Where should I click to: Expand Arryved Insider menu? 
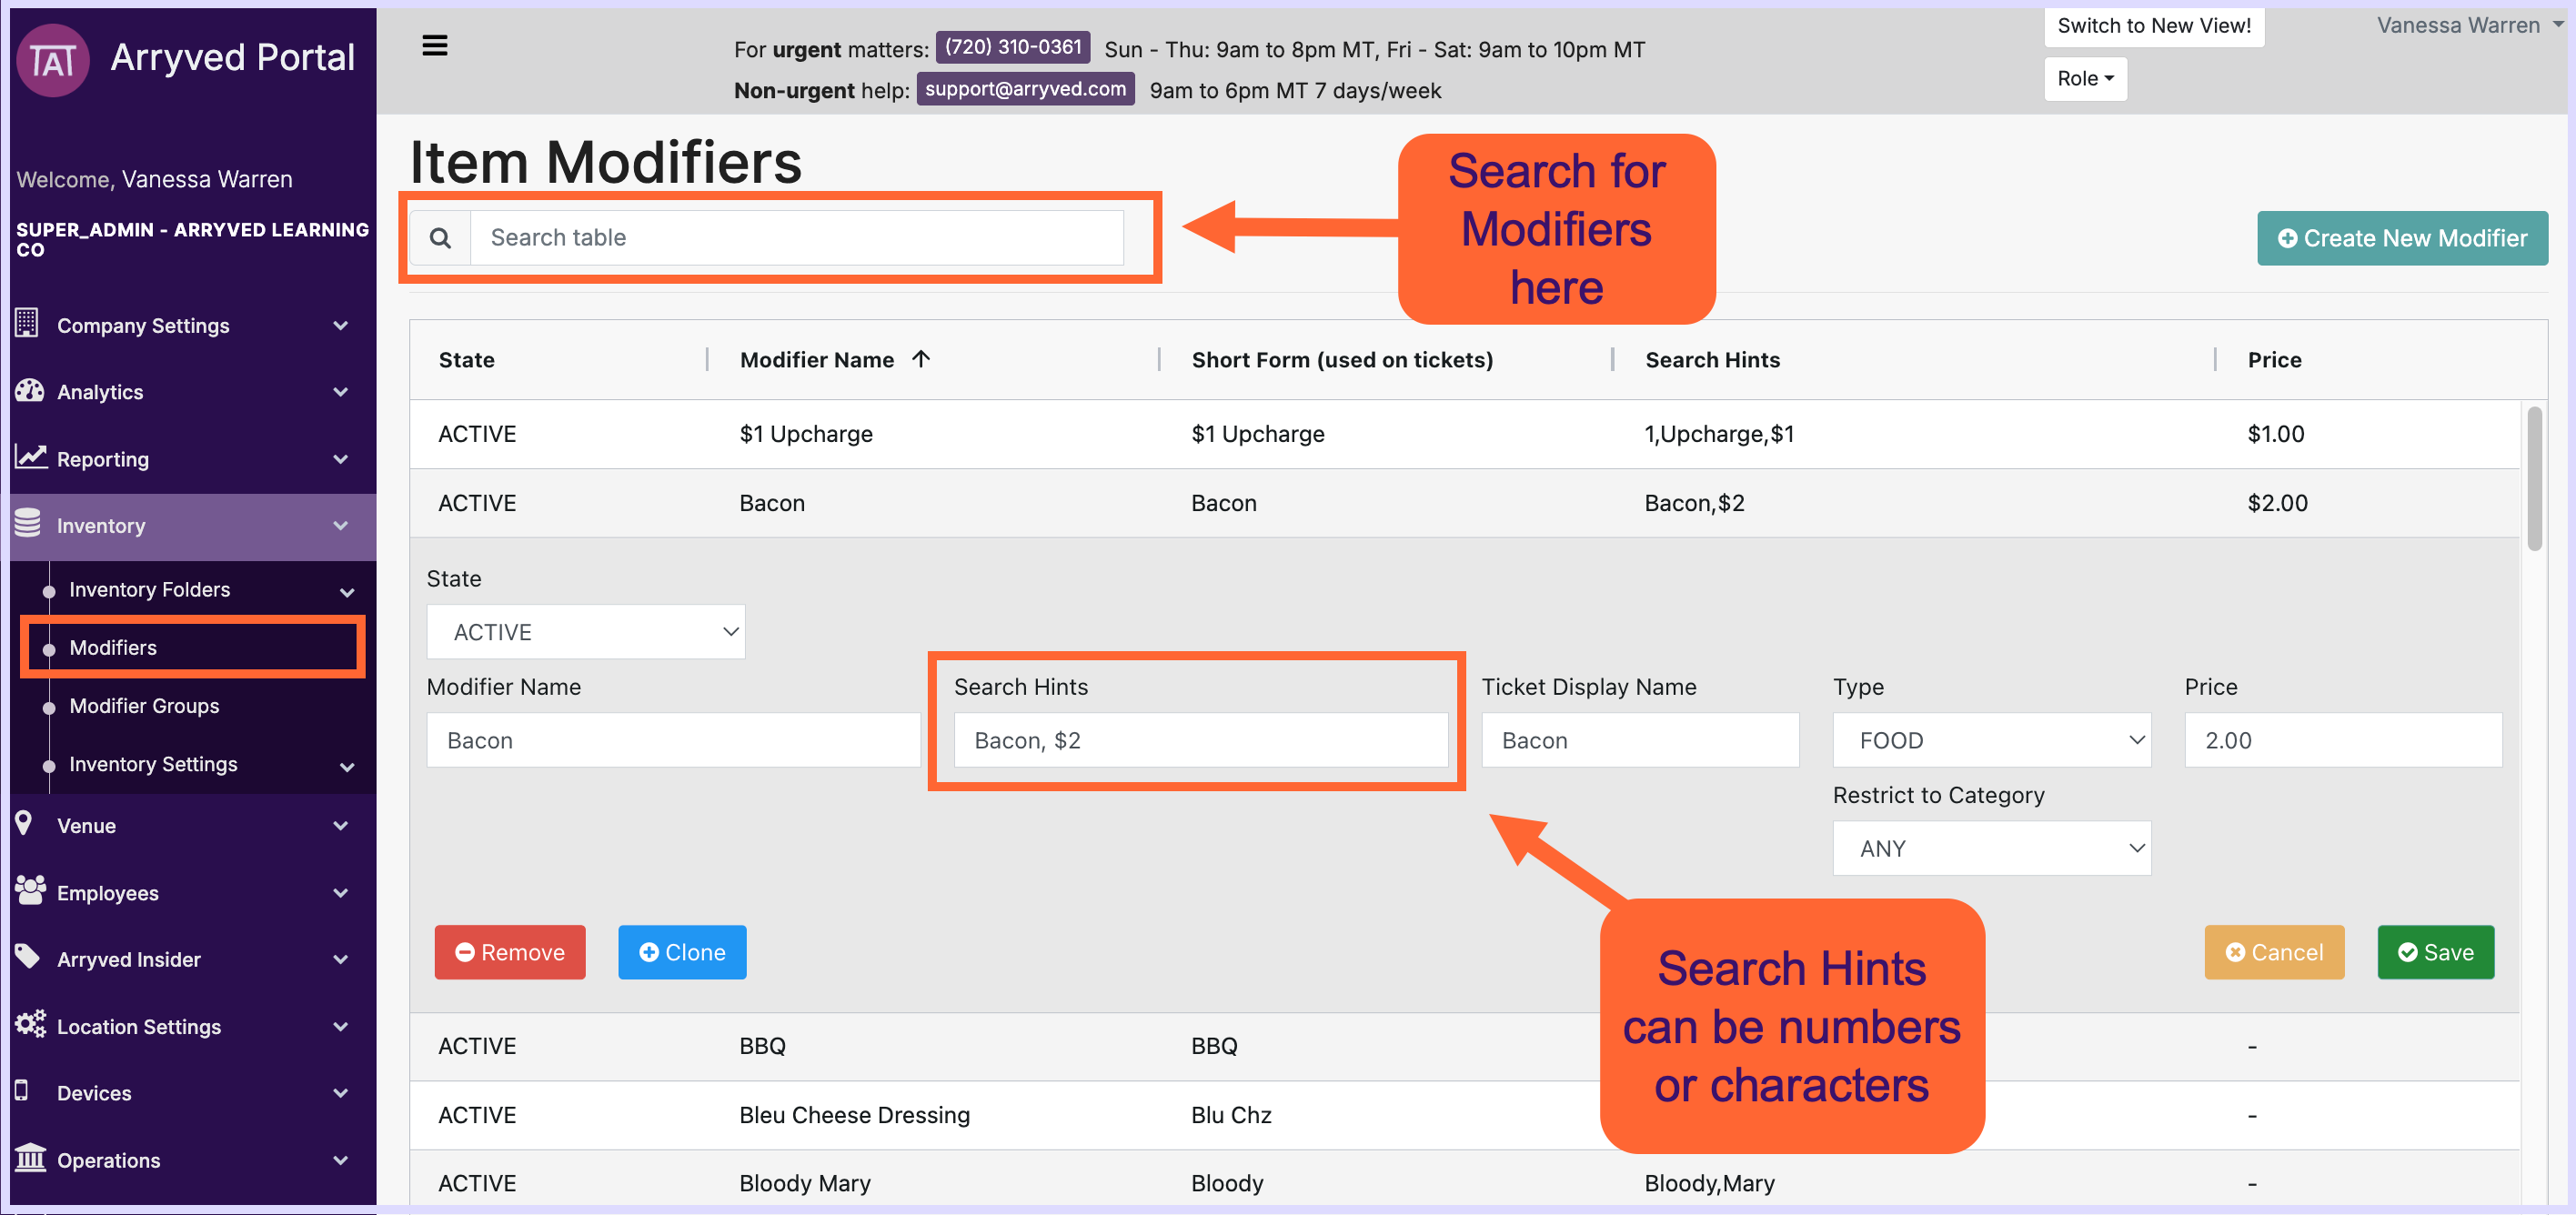(340, 959)
